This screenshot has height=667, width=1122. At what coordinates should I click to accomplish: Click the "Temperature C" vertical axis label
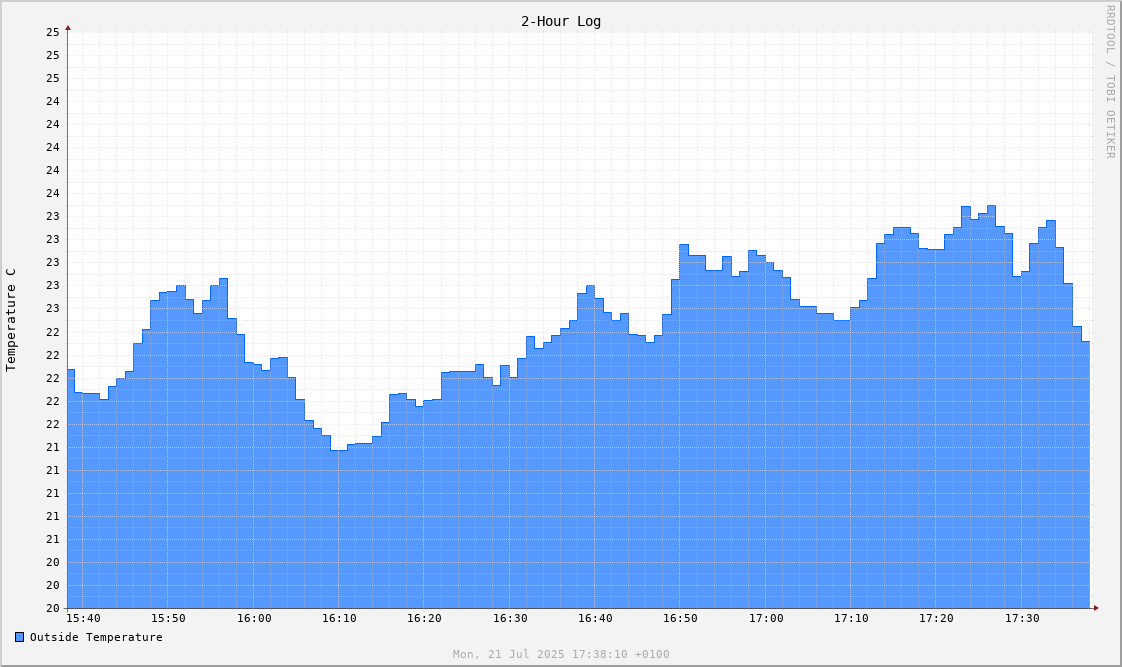tap(11, 320)
